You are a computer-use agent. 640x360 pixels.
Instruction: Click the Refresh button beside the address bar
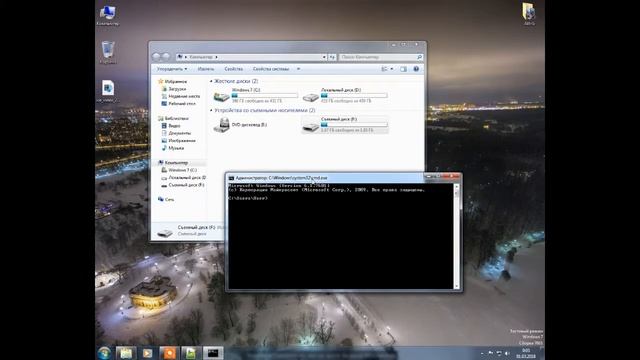tap(332, 57)
